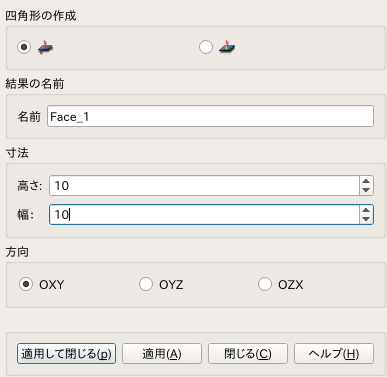Click the 名前 field containing Face_1
The height and width of the screenshot is (377, 387).
(x=210, y=116)
